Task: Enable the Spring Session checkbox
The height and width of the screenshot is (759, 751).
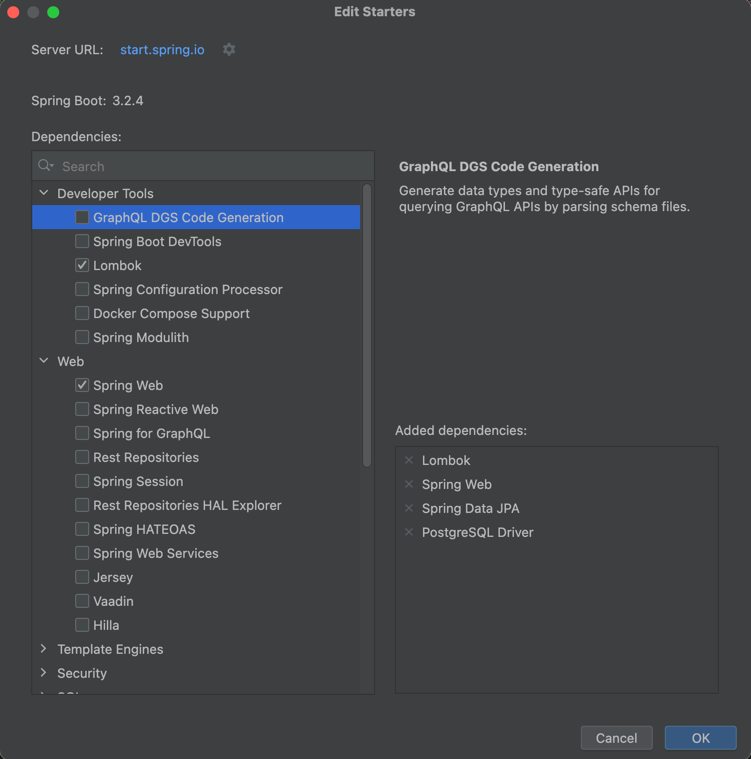Action: (x=82, y=481)
